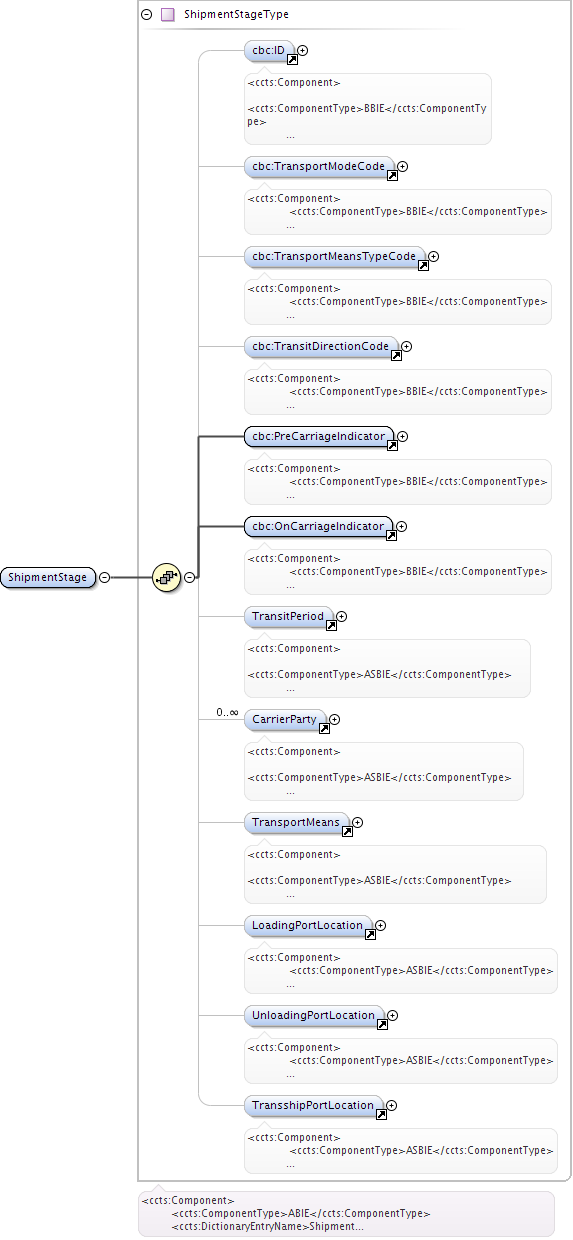573x1240 pixels.
Task: Click the ShipmentStageType type icon
Action: coord(168,15)
